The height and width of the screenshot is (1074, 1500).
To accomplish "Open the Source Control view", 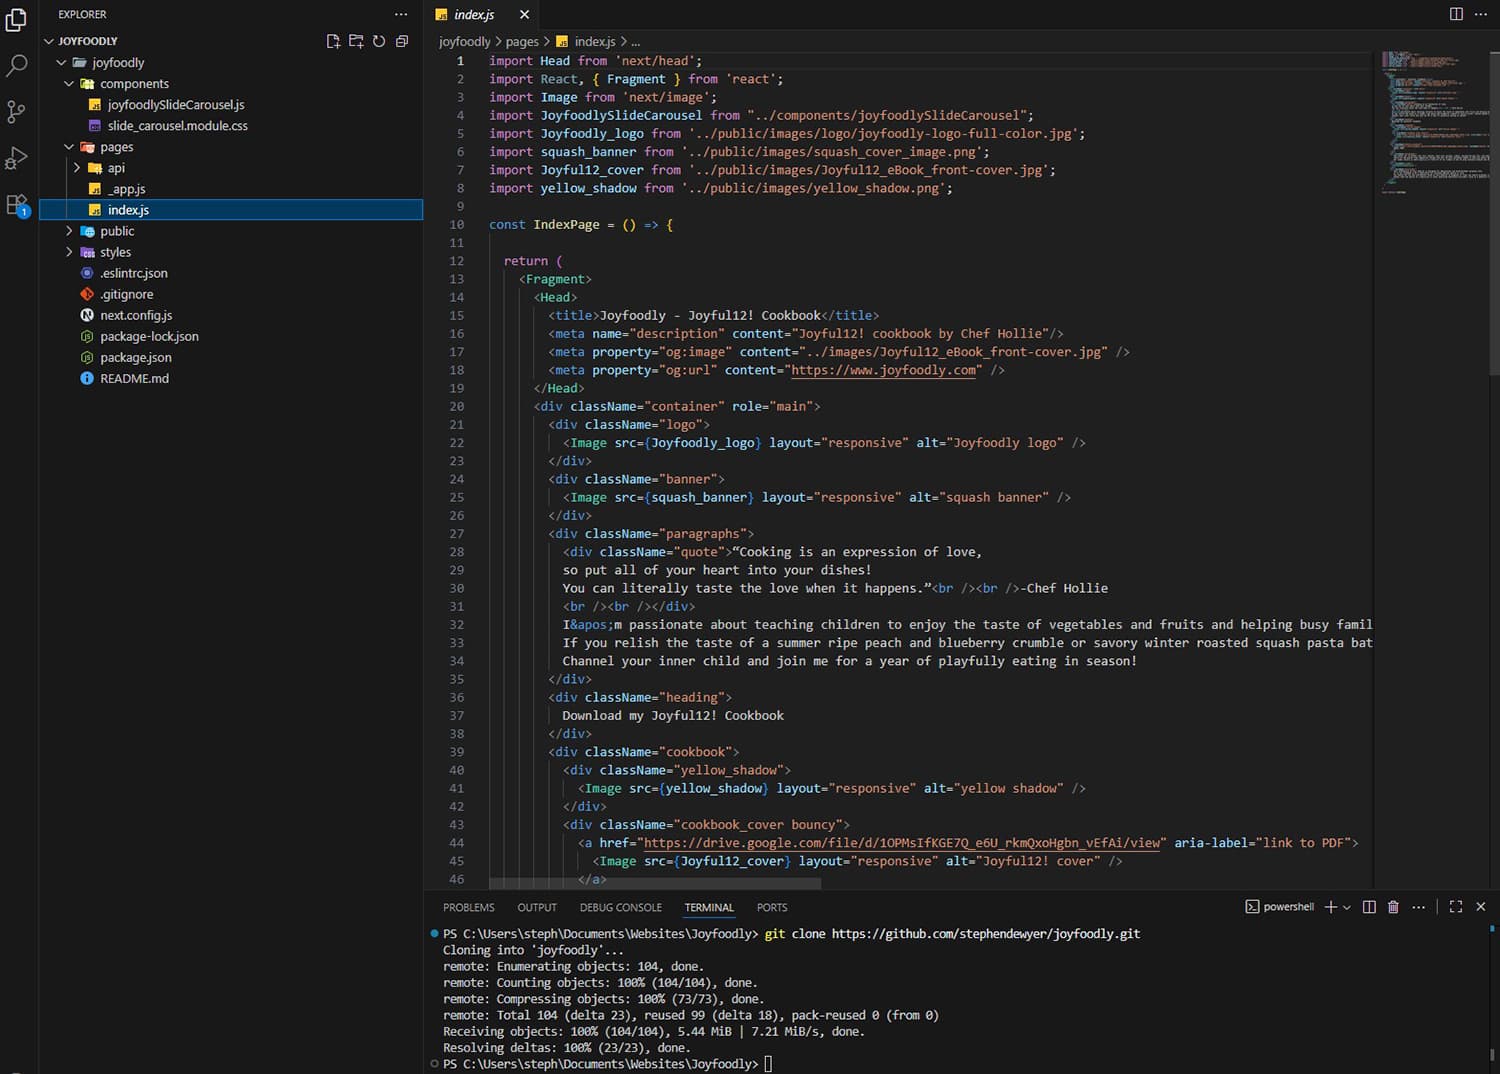I will (17, 112).
